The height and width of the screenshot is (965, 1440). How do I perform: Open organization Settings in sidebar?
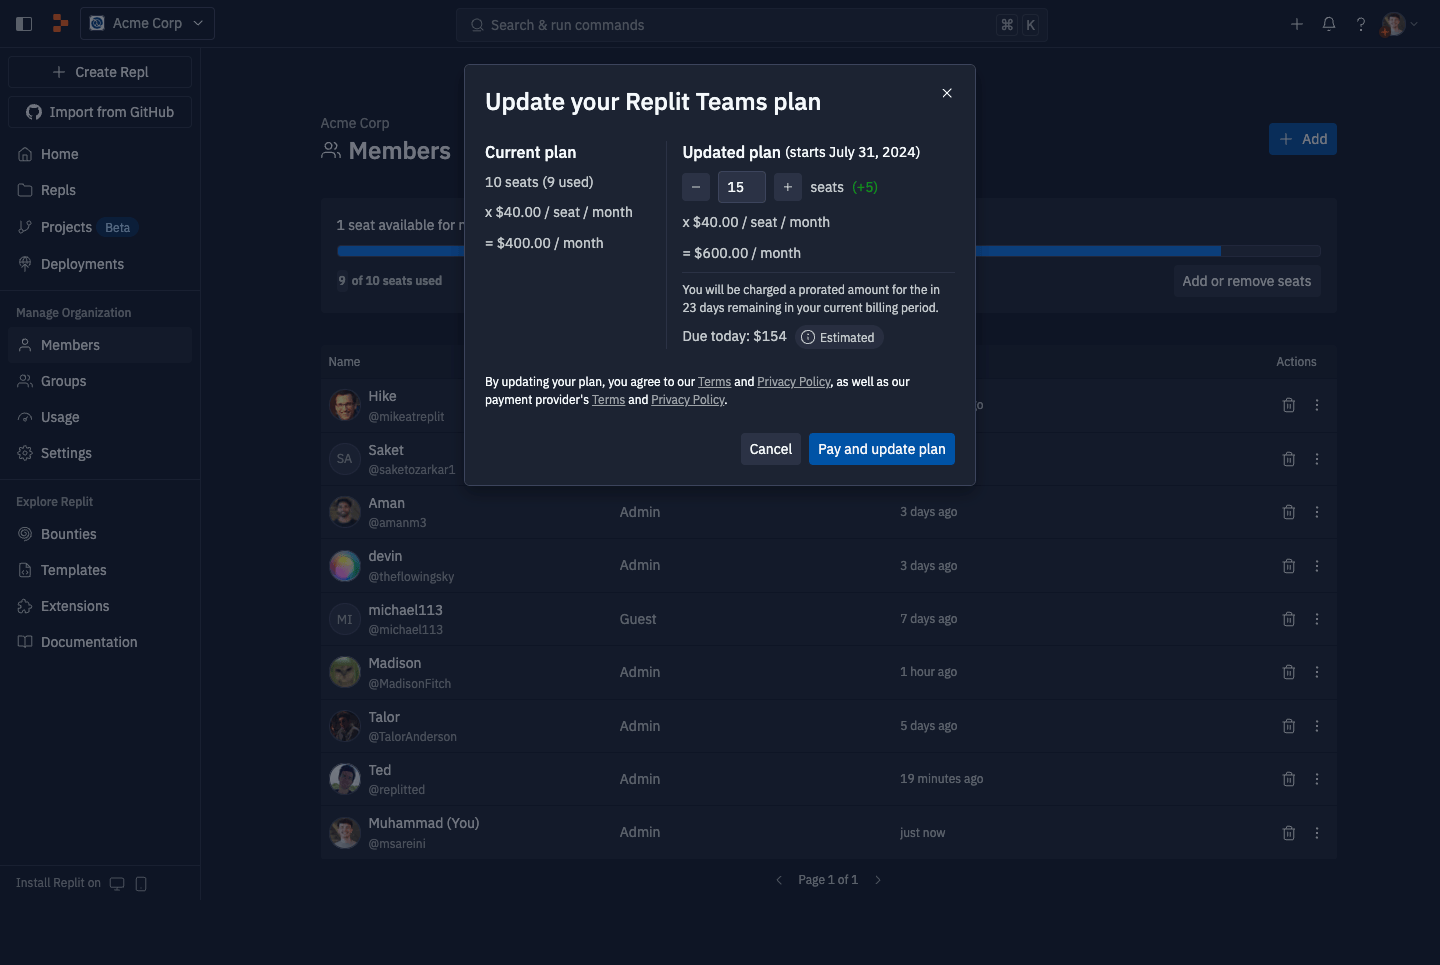100,453
